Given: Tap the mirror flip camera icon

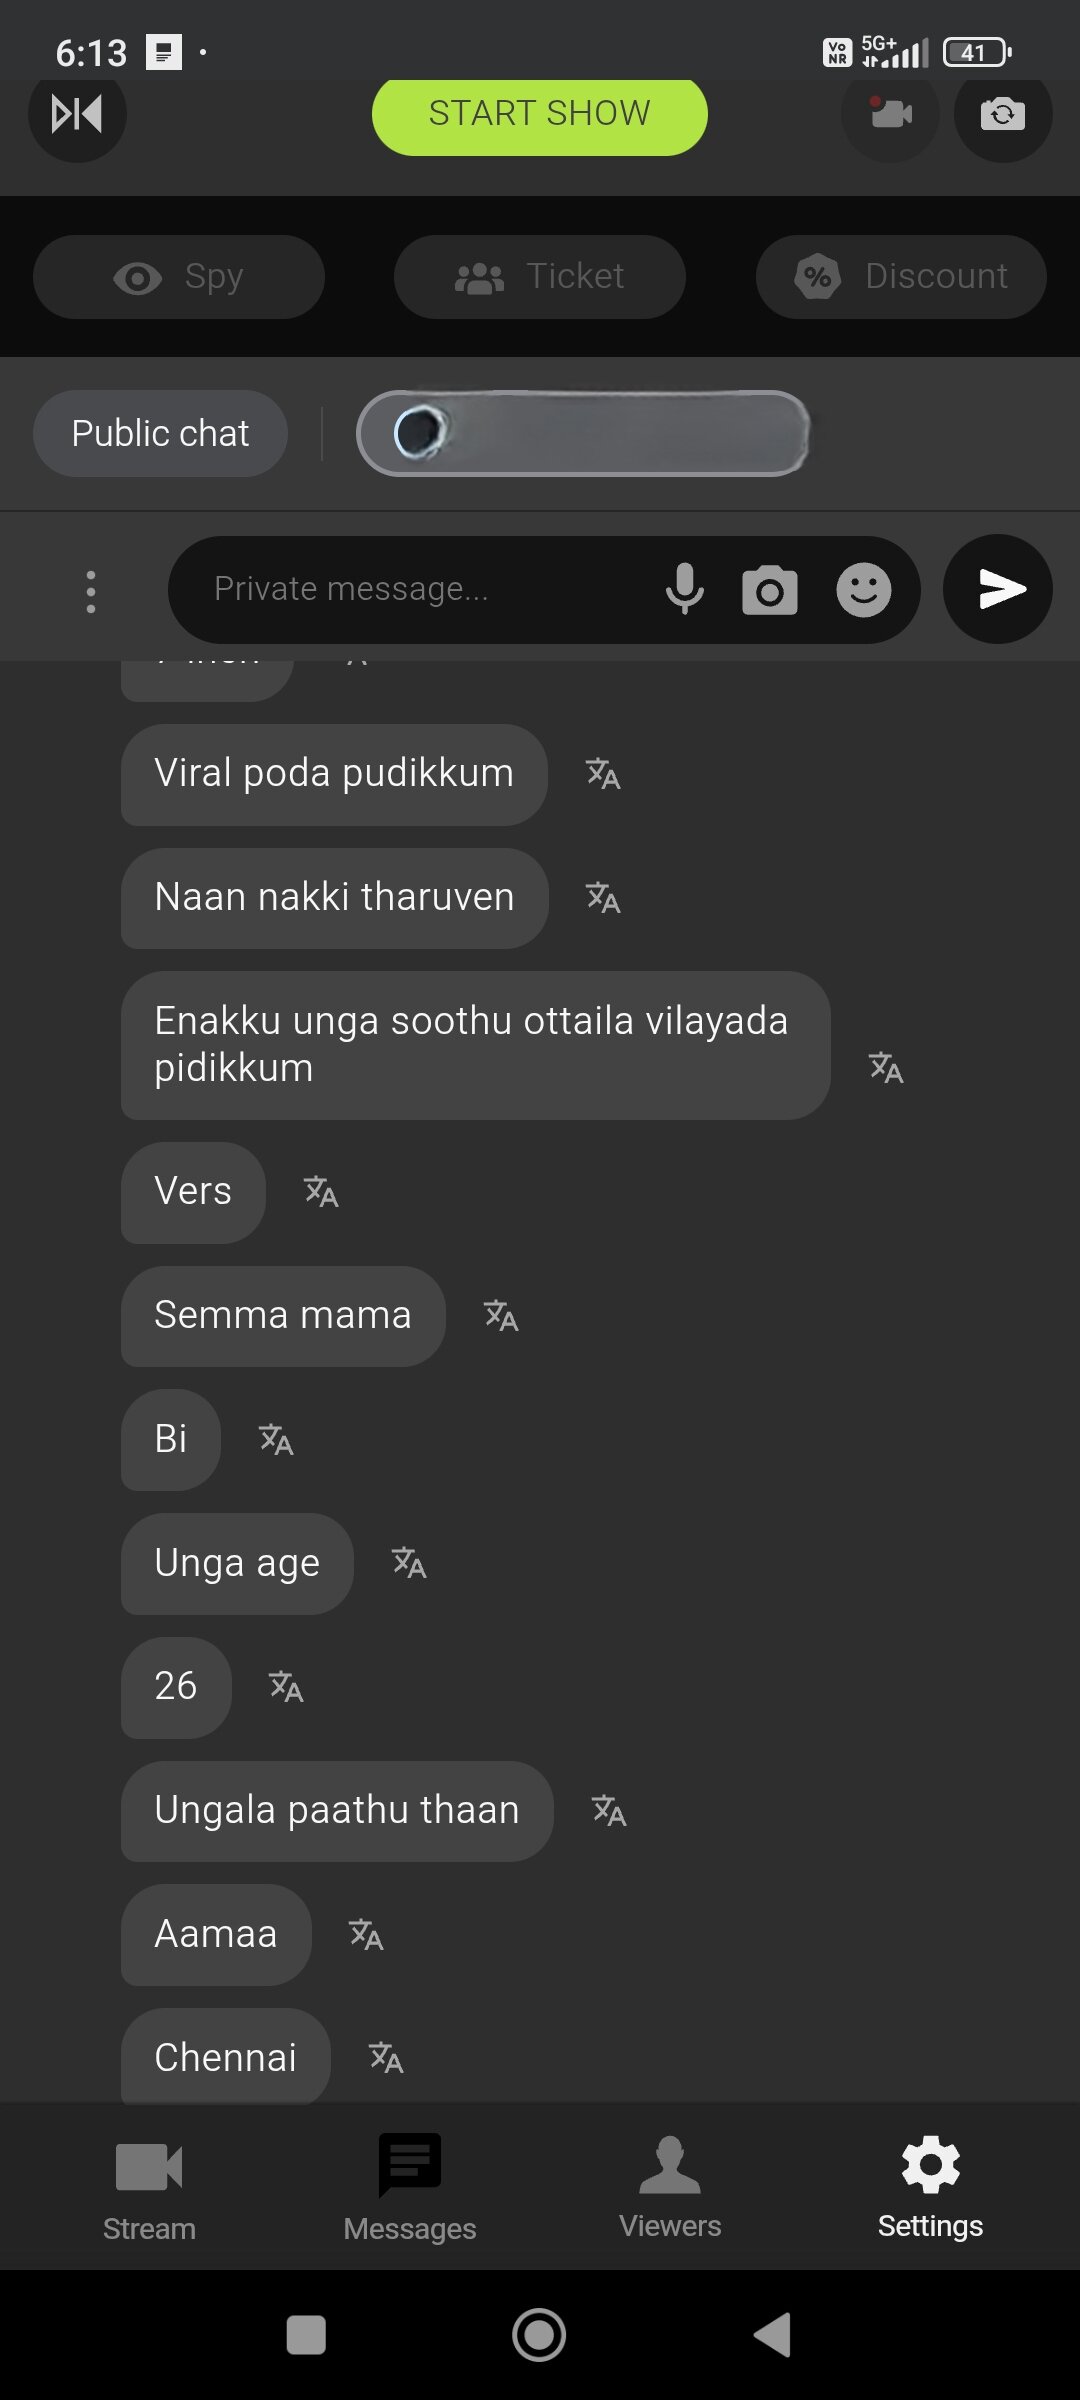Looking at the screenshot, I should coord(77,114).
